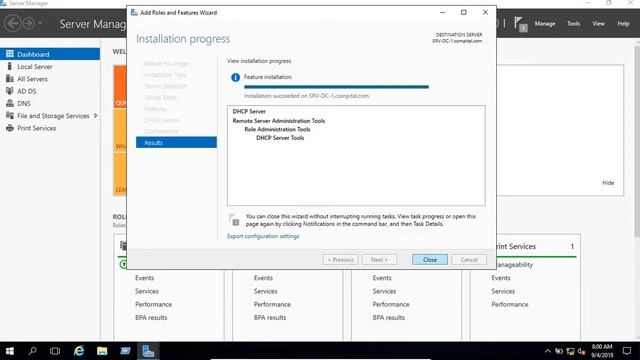Click Role Administration Tools entry

tap(277, 129)
